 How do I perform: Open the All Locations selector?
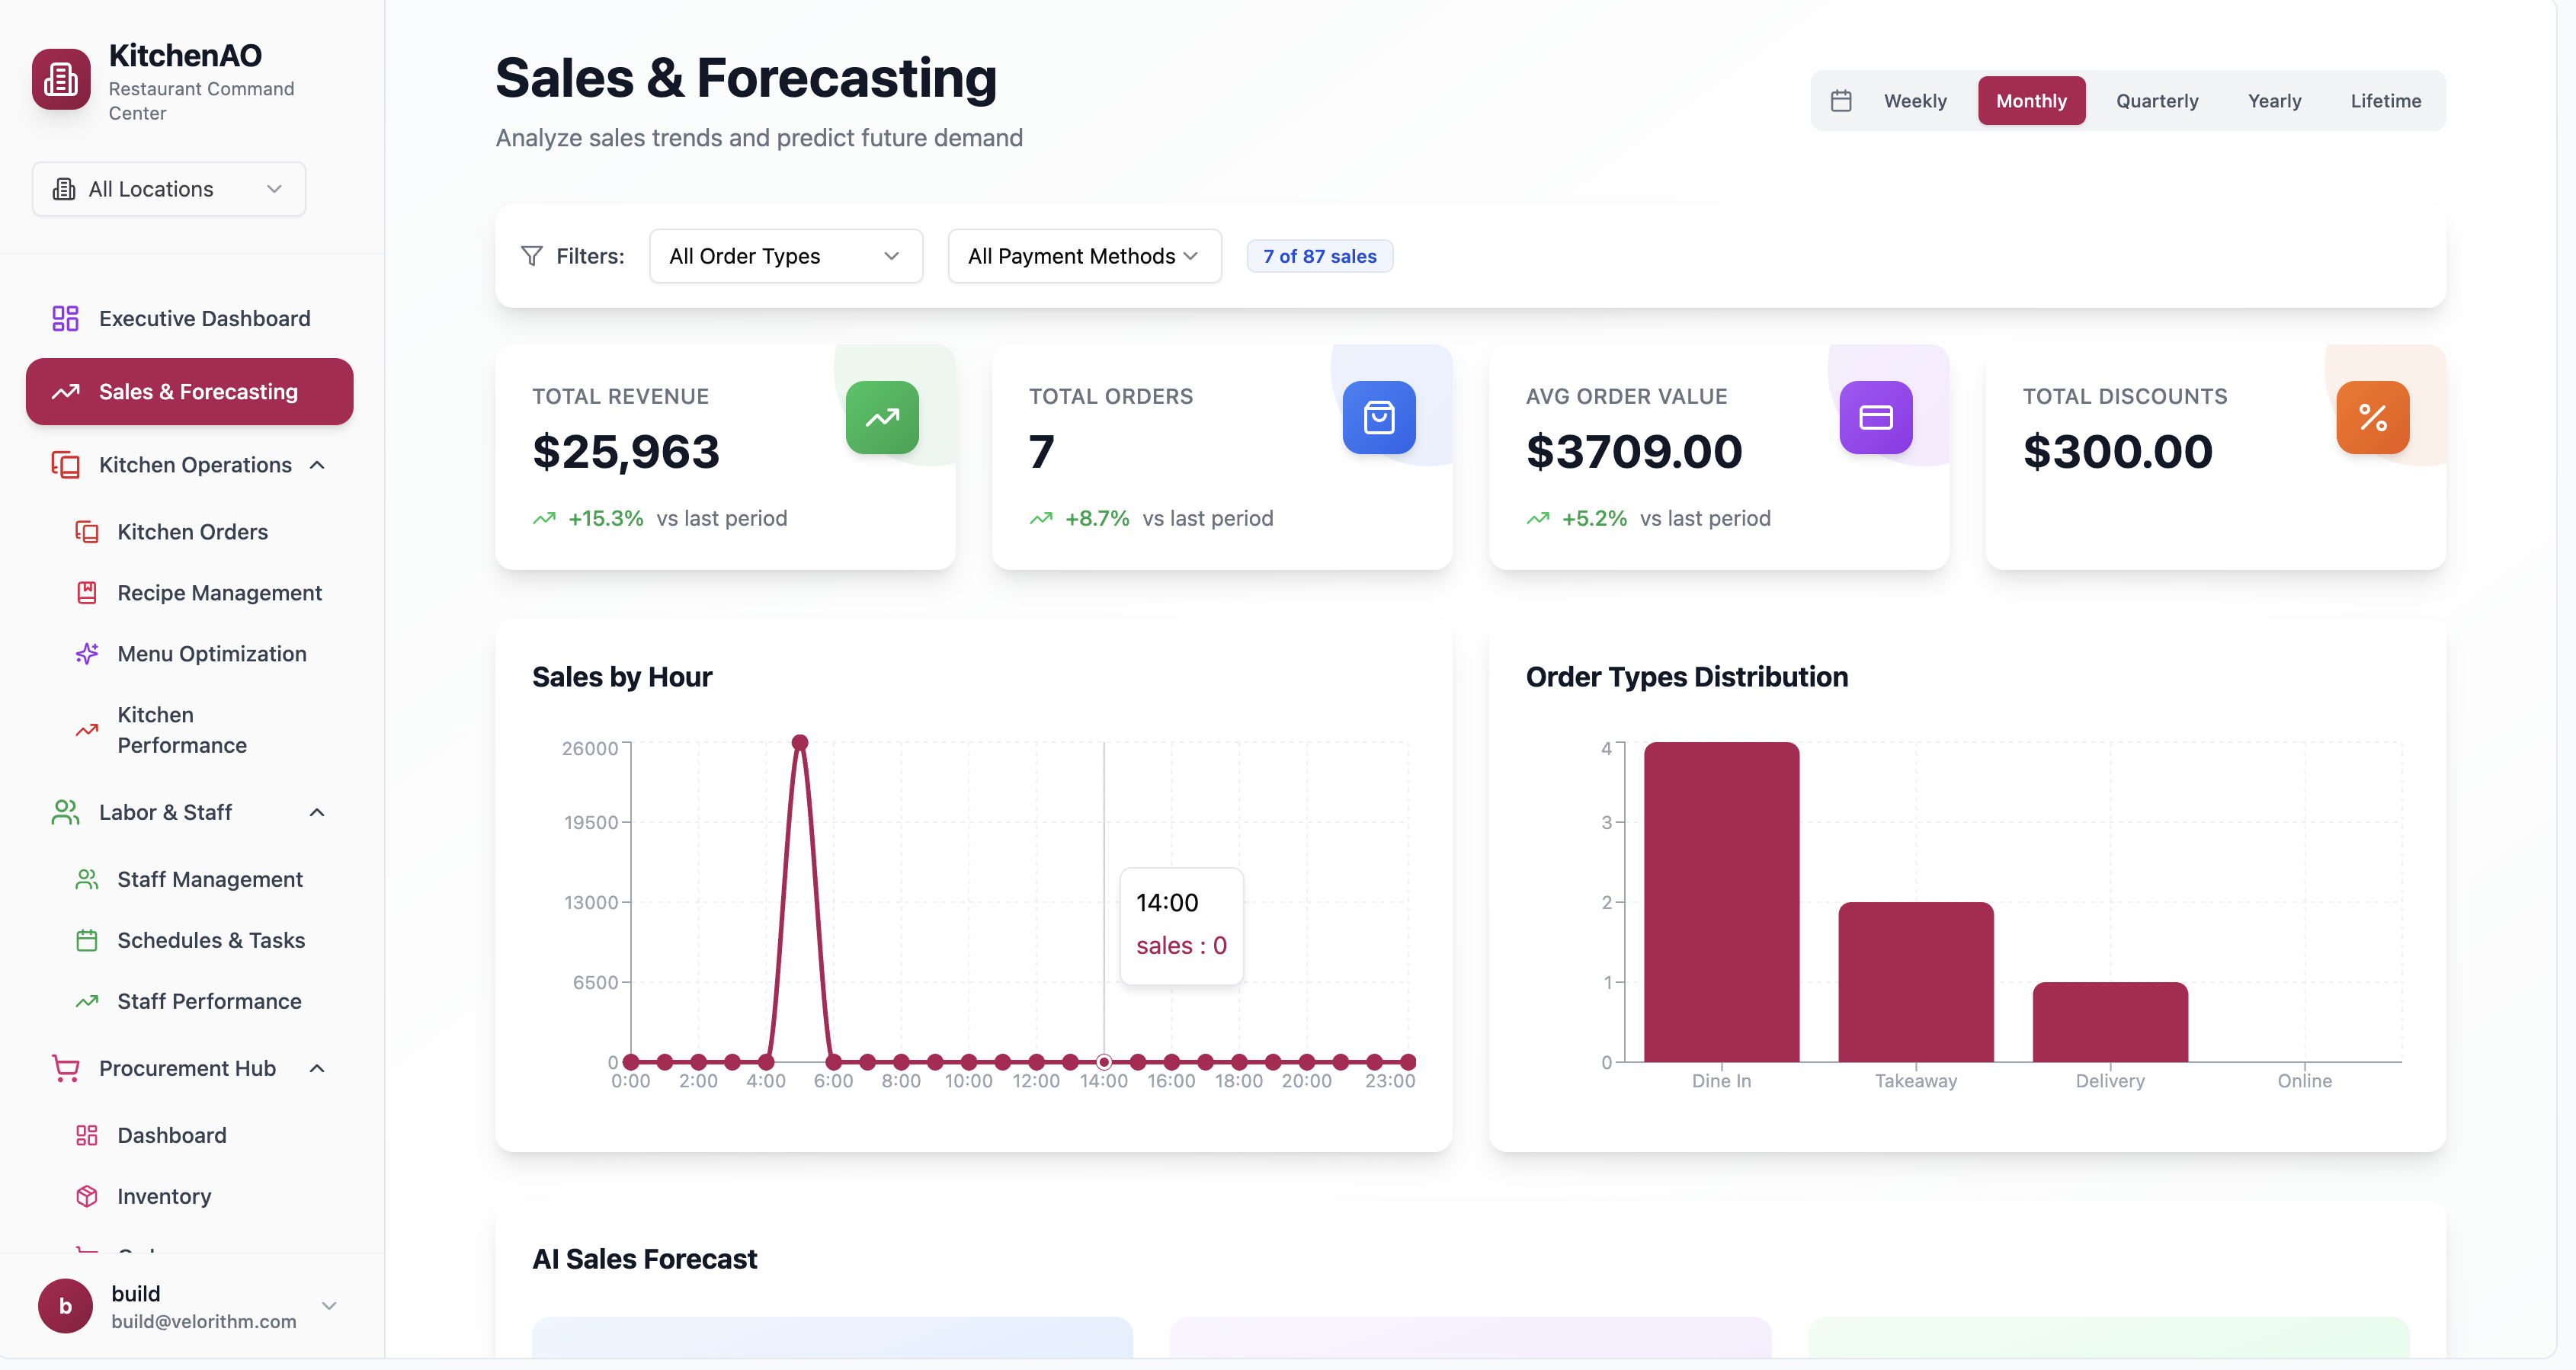[x=168, y=188]
